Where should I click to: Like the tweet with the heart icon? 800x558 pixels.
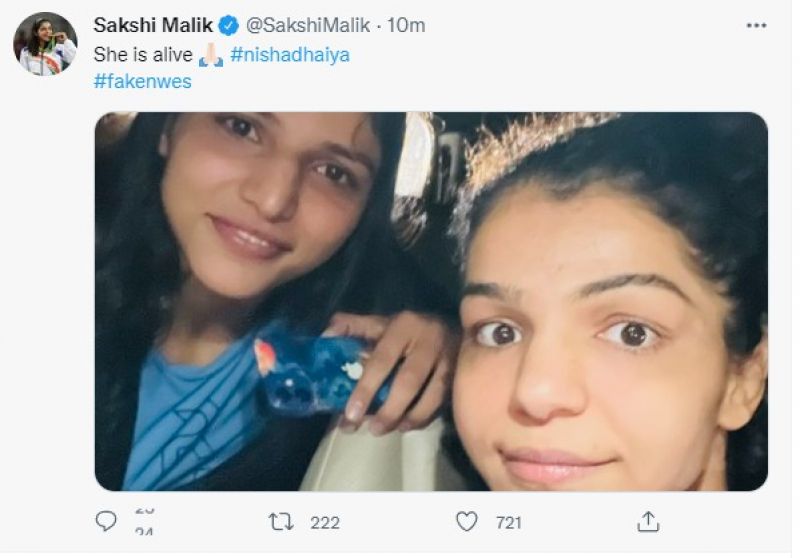point(466,522)
